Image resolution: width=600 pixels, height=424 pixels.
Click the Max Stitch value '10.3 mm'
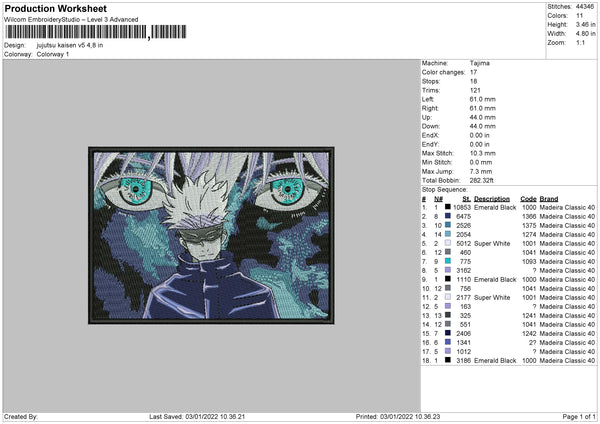coord(483,153)
